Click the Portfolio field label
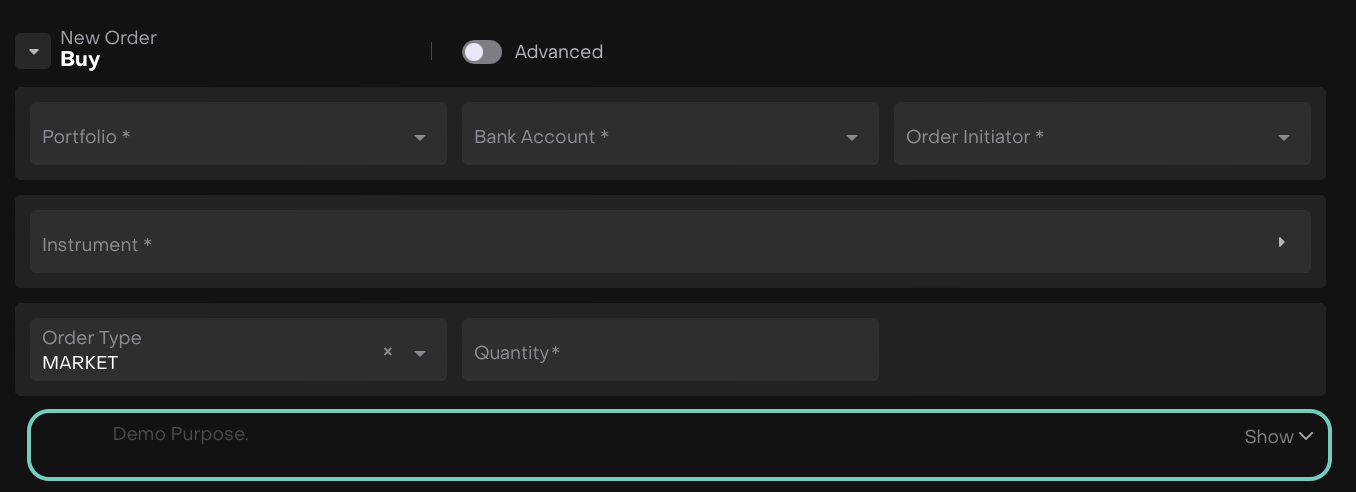 [86, 136]
